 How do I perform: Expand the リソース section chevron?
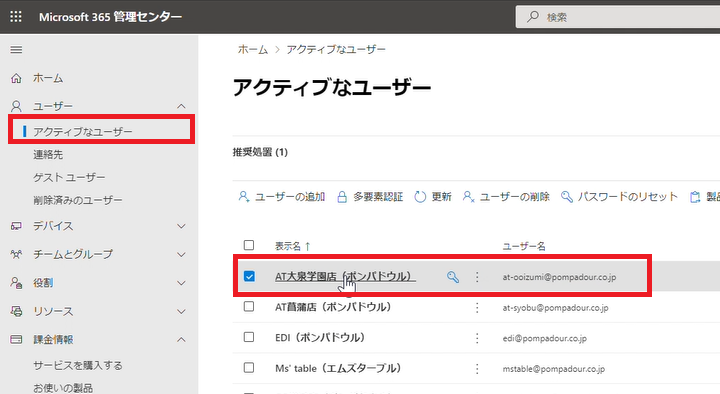click(x=181, y=312)
